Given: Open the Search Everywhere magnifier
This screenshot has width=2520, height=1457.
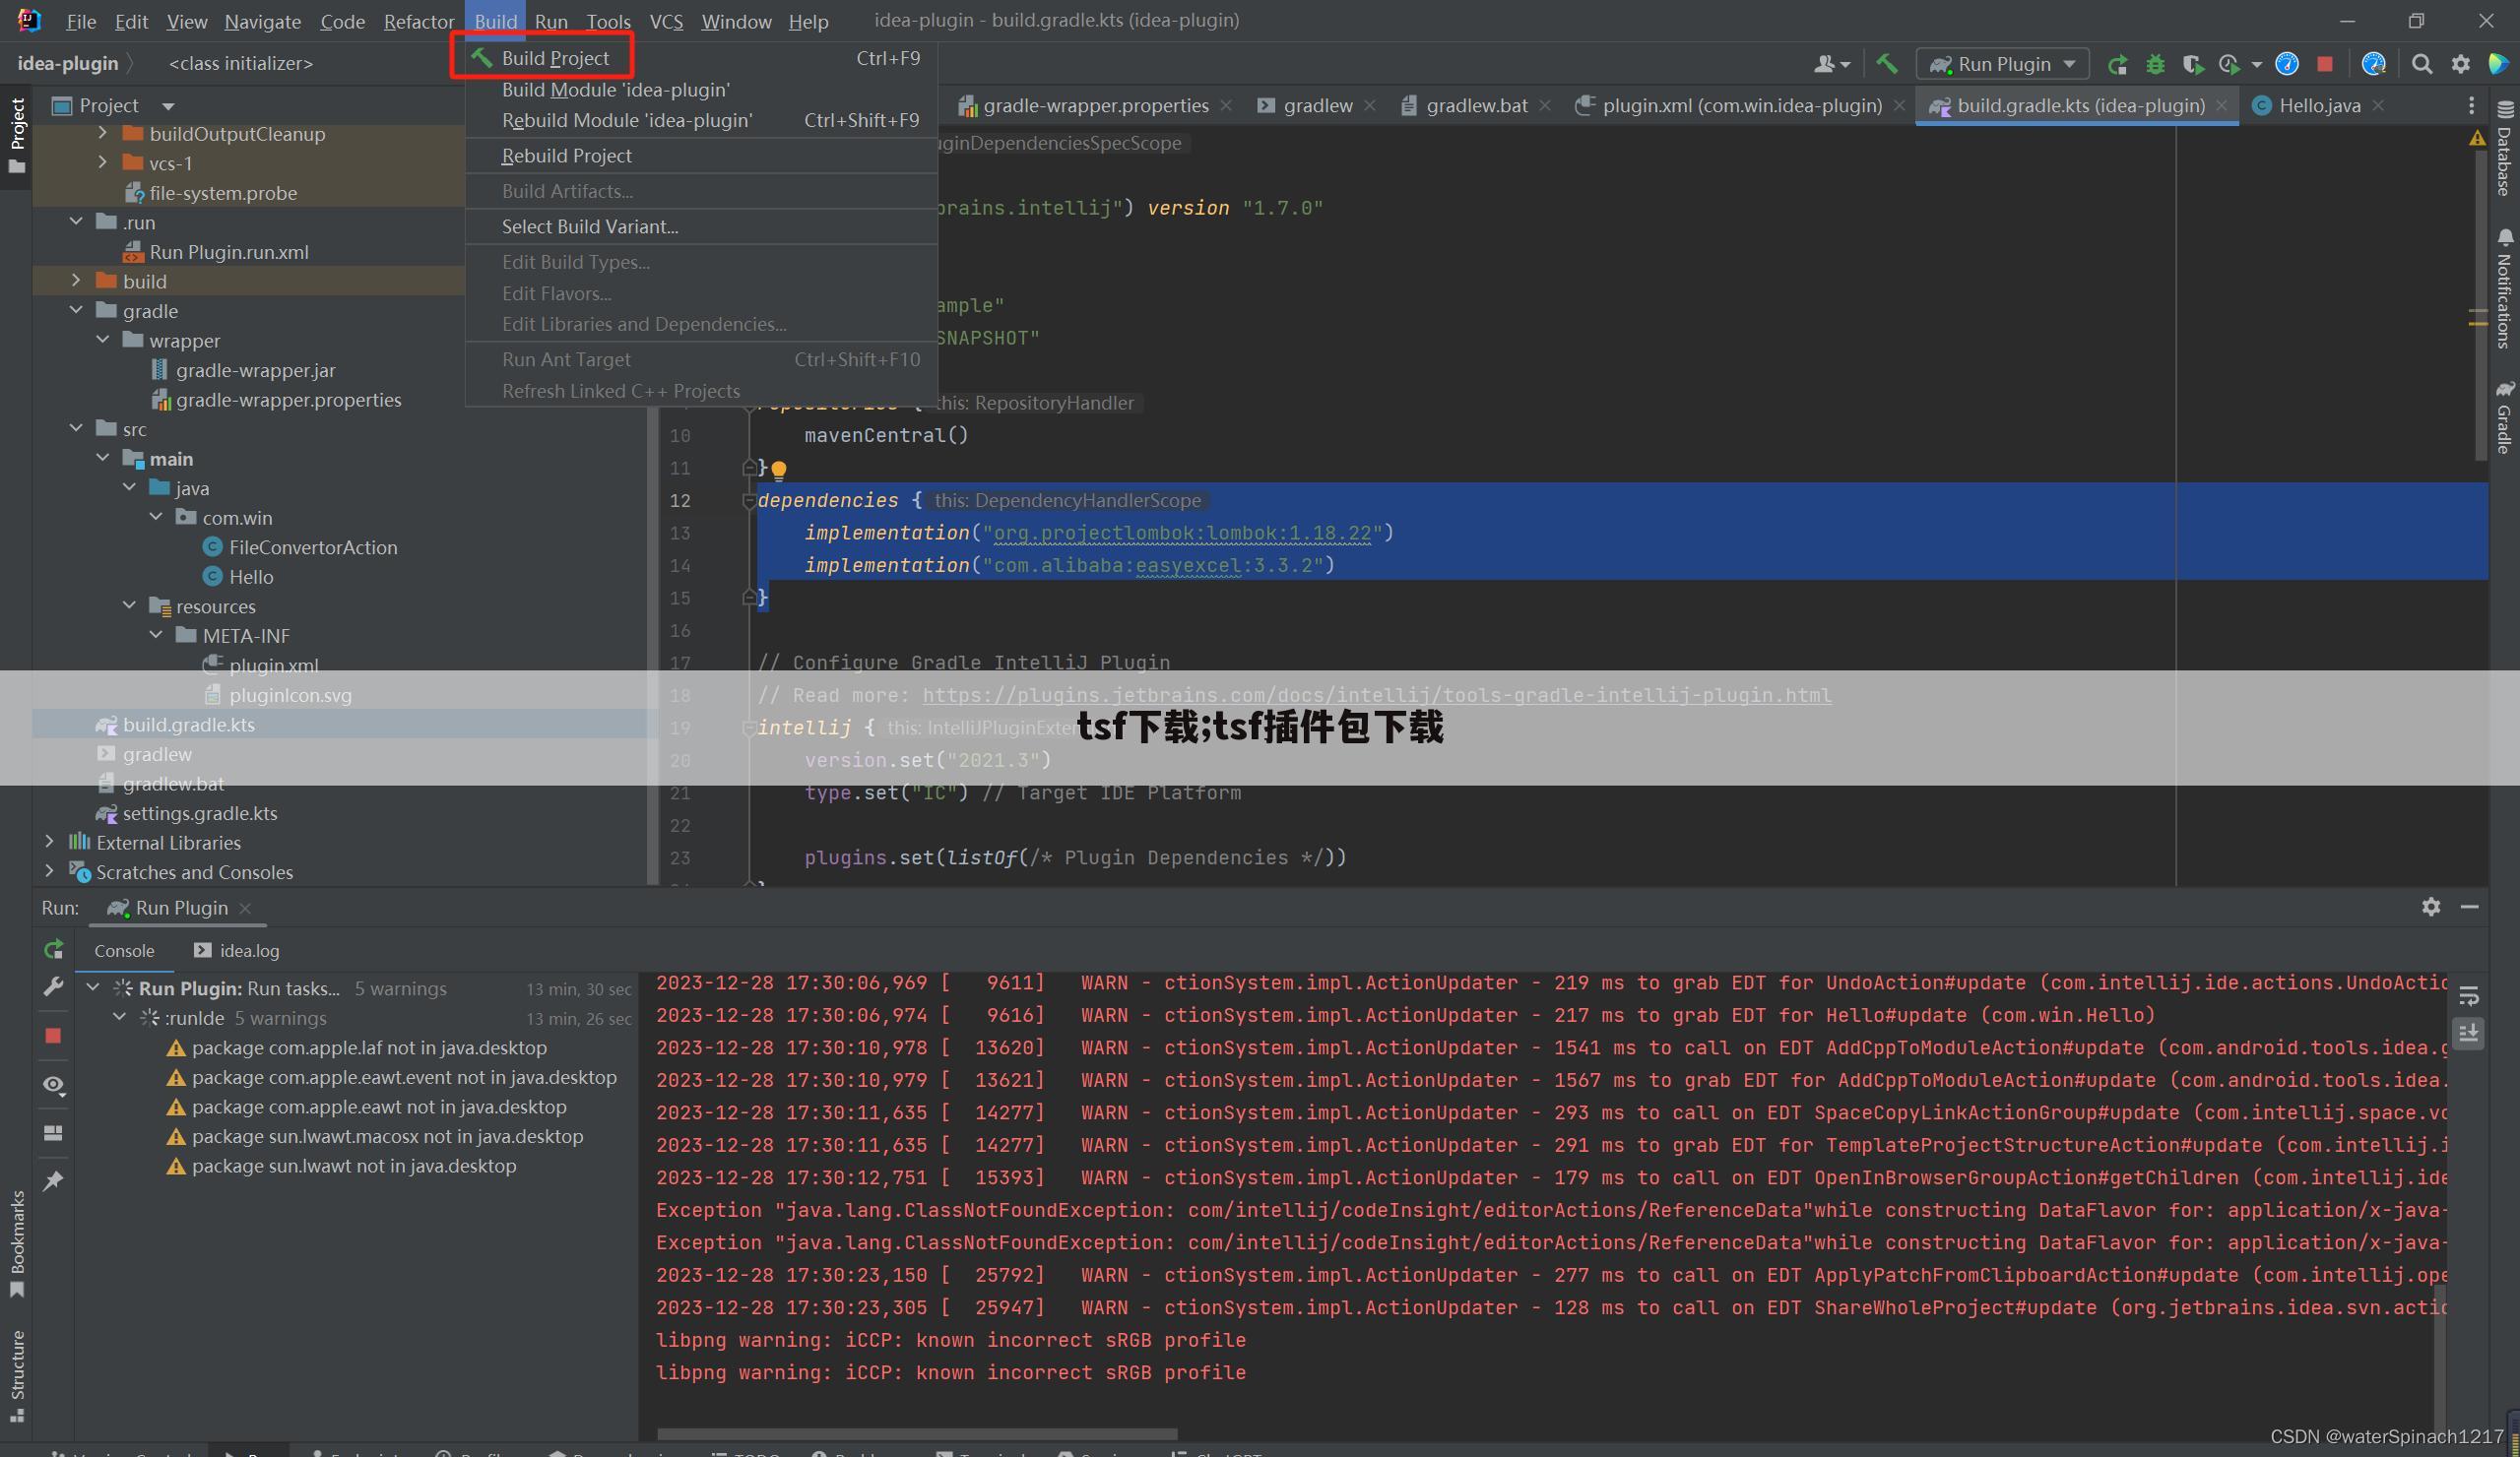Looking at the screenshot, I should coord(2421,64).
